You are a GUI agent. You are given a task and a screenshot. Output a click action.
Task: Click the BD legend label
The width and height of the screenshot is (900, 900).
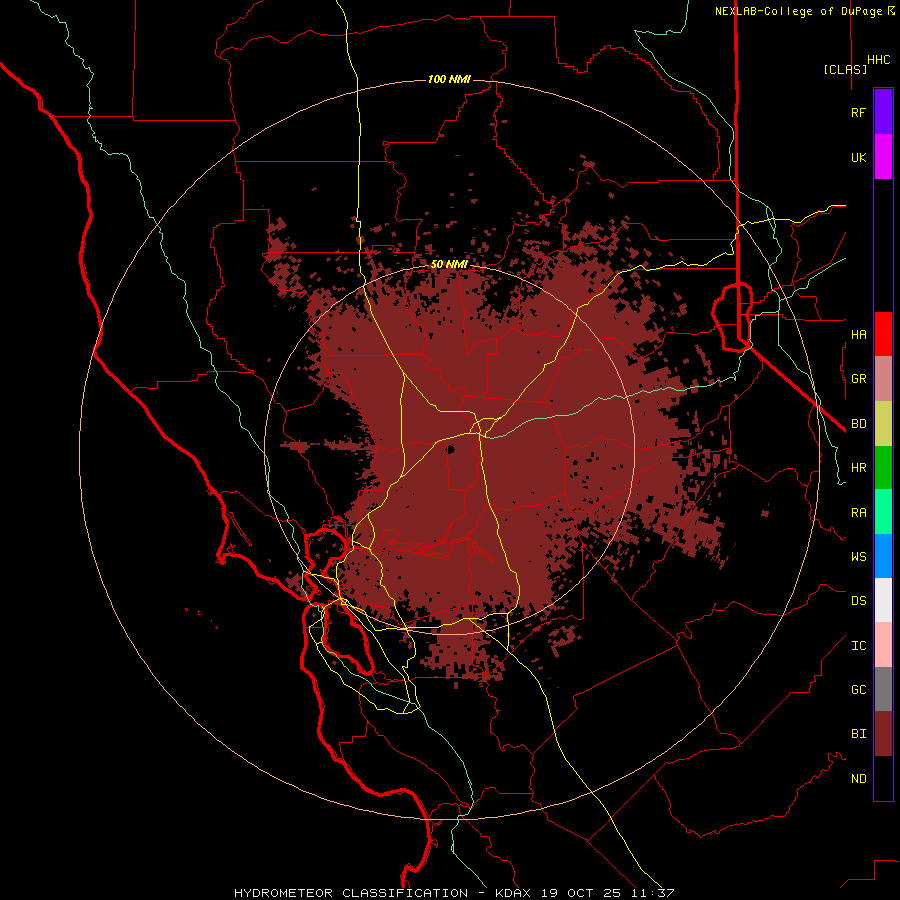(x=858, y=424)
